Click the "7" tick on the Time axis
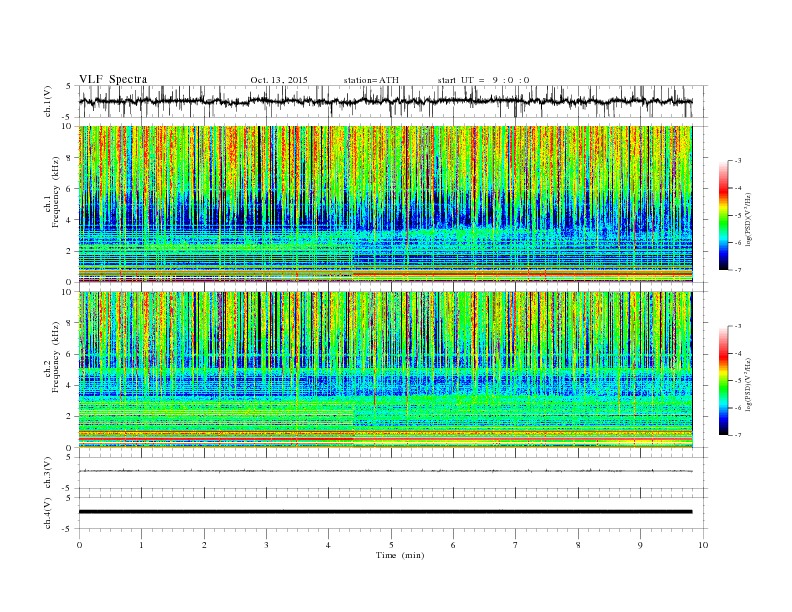 516,545
